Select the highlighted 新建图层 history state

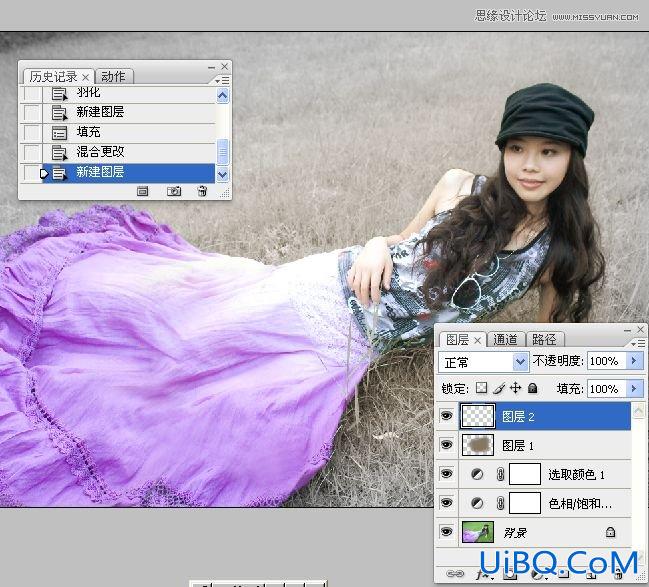click(x=129, y=173)
